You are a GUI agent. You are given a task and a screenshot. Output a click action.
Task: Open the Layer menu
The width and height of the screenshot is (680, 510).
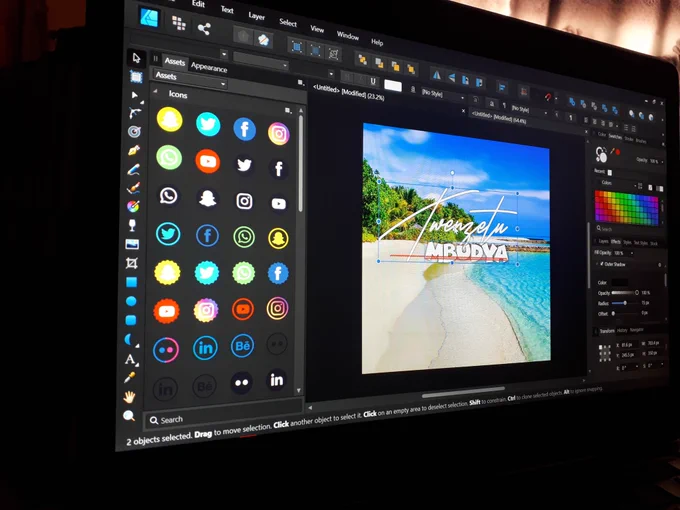(256, 16)
